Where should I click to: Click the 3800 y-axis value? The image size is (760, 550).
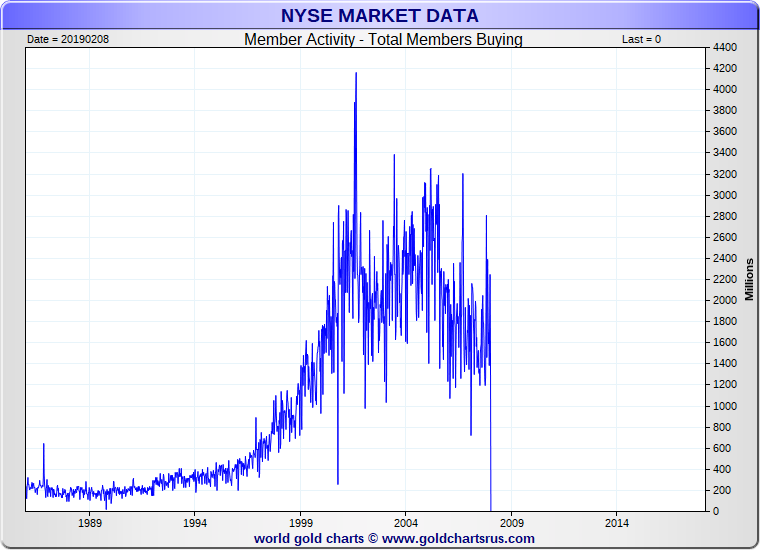tap(725, 110)
